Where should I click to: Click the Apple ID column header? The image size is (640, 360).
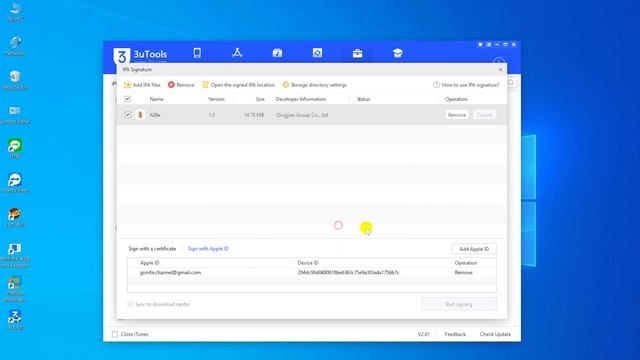point(150,263)
